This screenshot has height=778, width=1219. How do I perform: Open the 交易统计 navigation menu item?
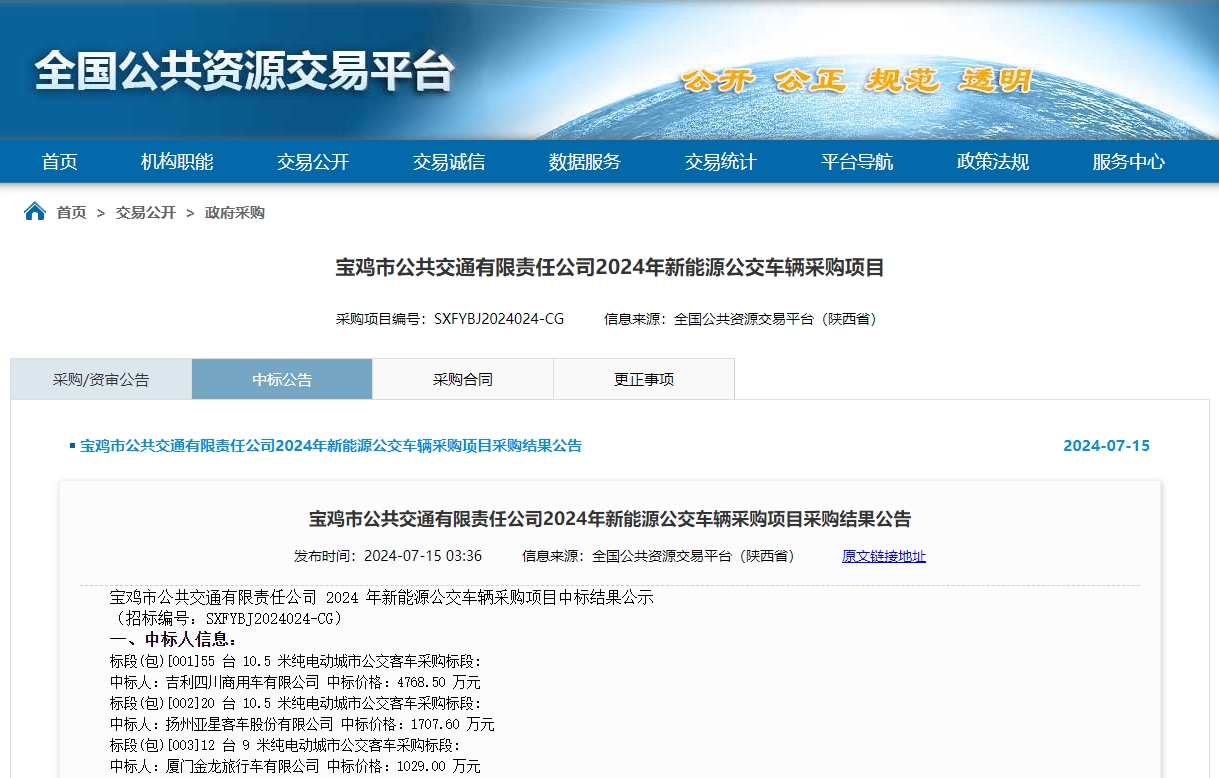719,161
